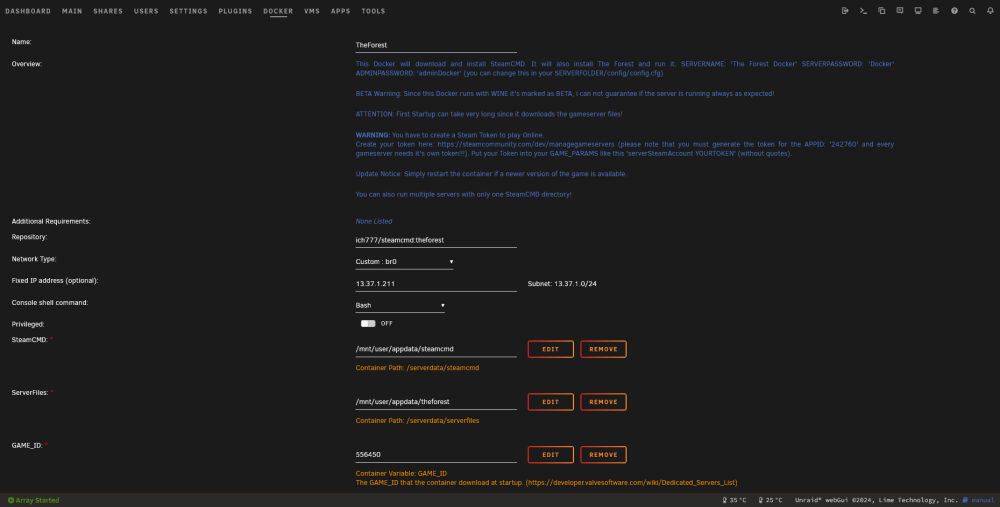Open the Apps menu tab
The width and height of the screenshot is (1000, 507).
coord(341,11)
